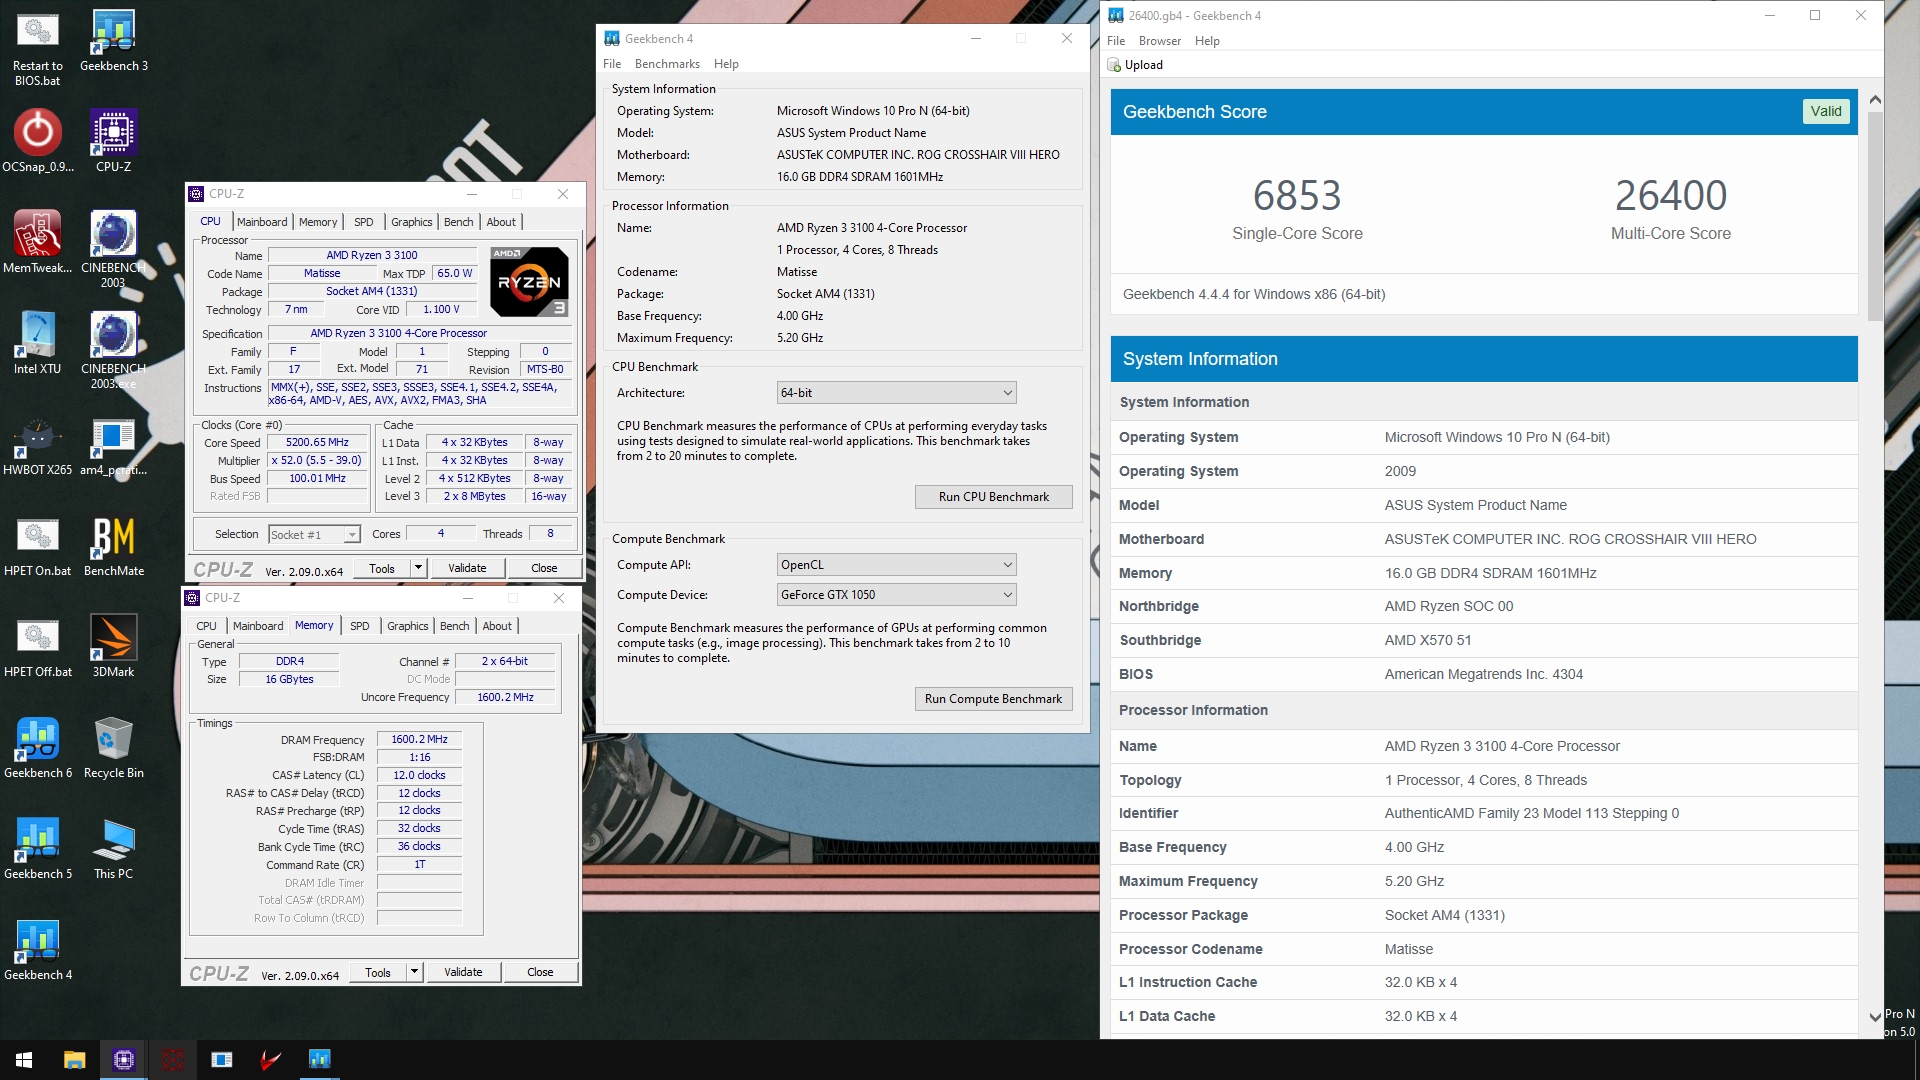This screenshot has width=1920, height=1080.
Task: Launch OCSnap from the desktop
Action: click(x=37, y=142)
